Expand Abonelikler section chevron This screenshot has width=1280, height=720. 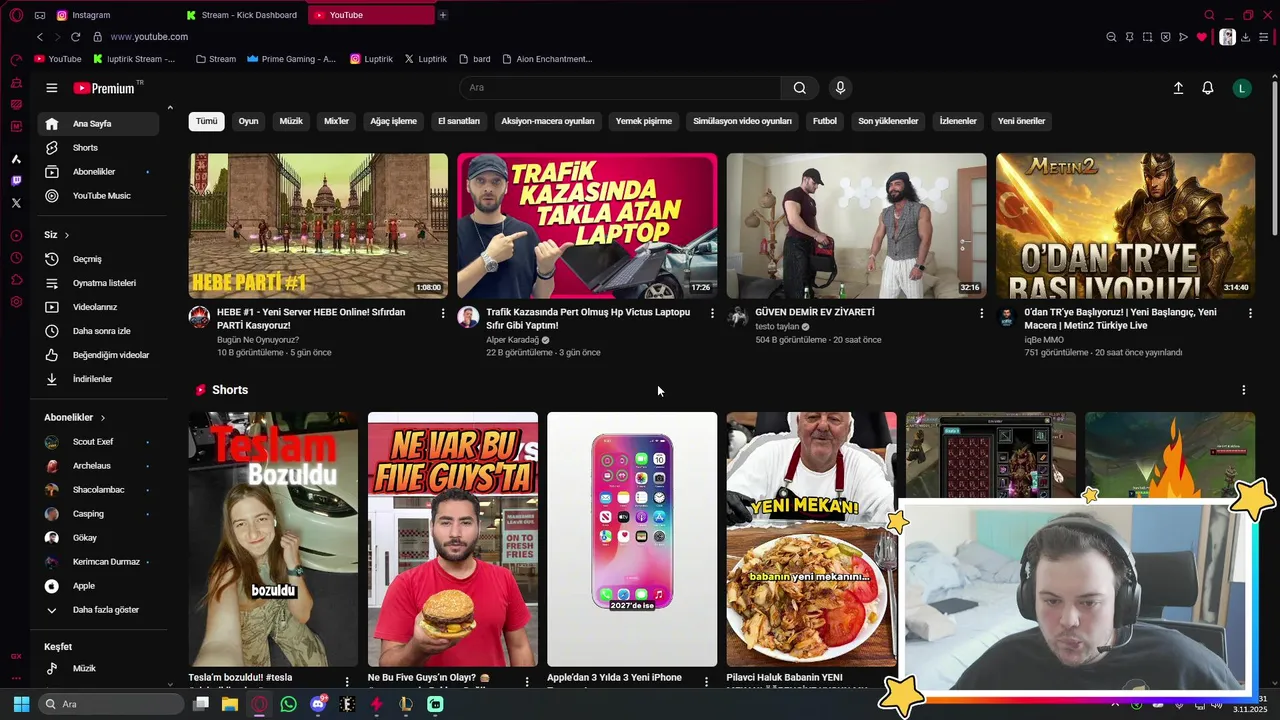(102, 418)
